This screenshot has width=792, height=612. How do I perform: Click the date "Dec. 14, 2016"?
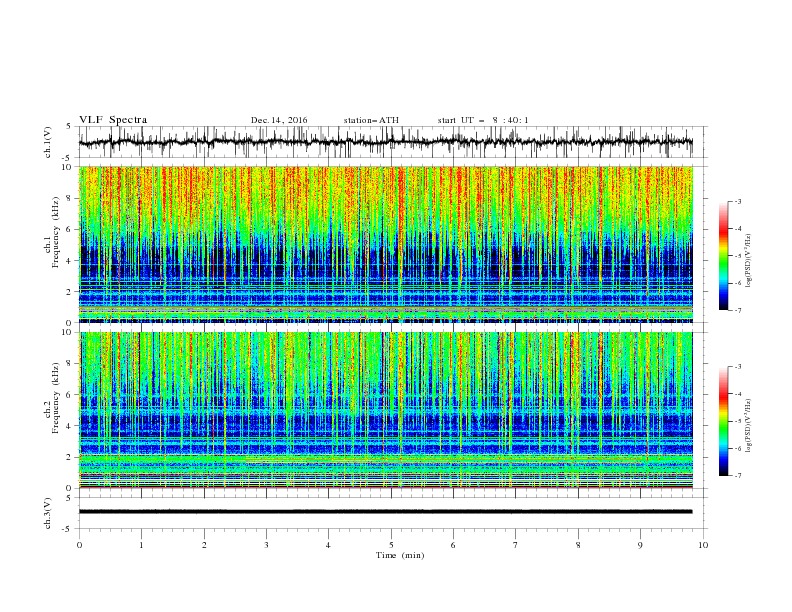[x=279, y=120]
